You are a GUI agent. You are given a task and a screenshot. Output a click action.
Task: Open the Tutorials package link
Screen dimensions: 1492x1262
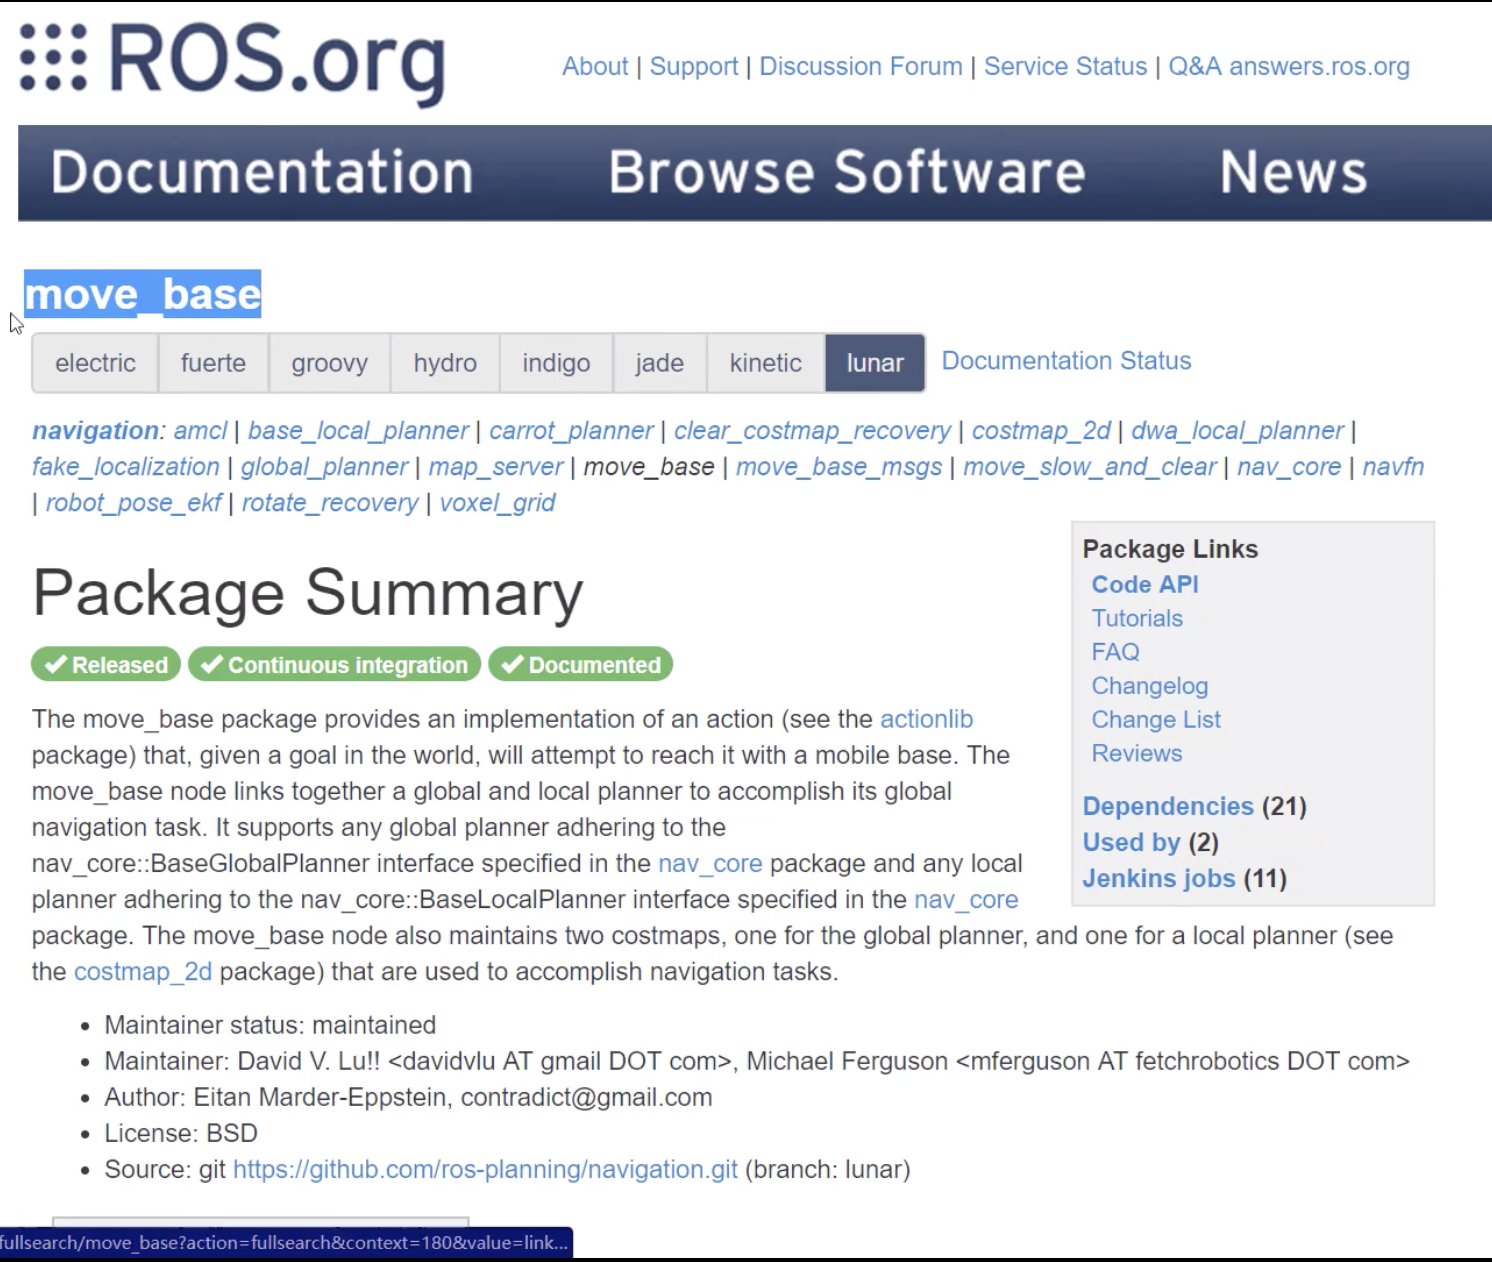(1137, 619)
